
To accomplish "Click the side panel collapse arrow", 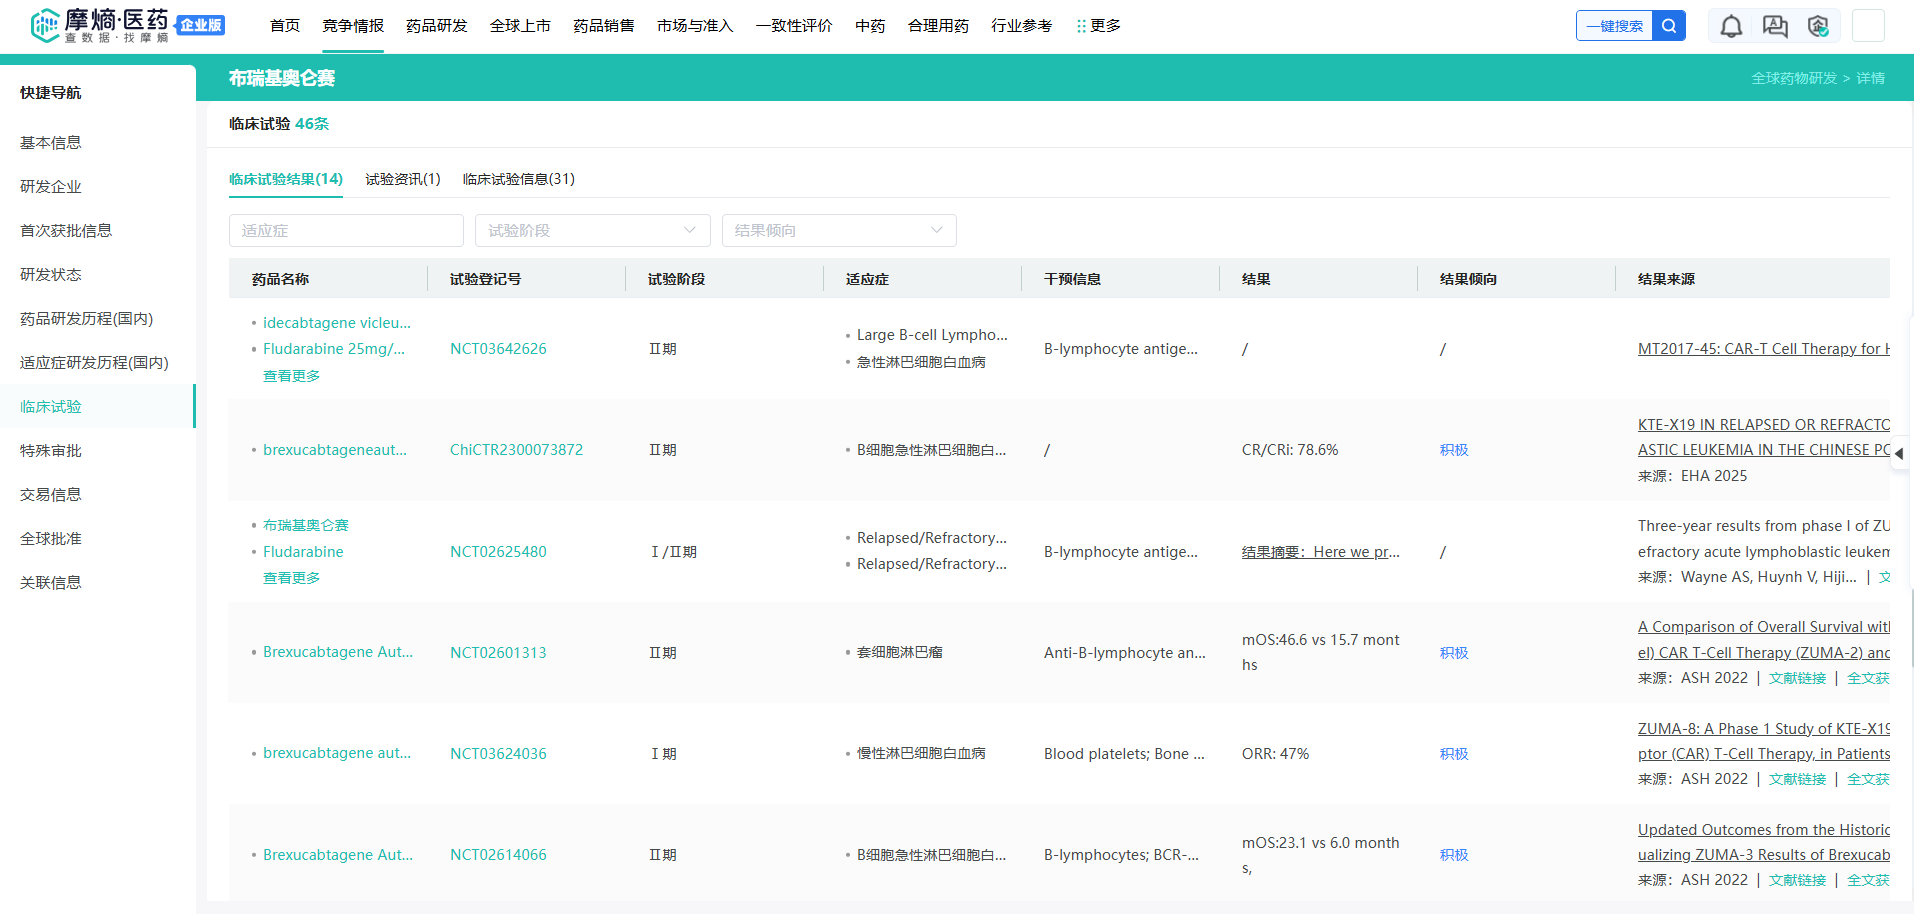I will pos(1898,453).
